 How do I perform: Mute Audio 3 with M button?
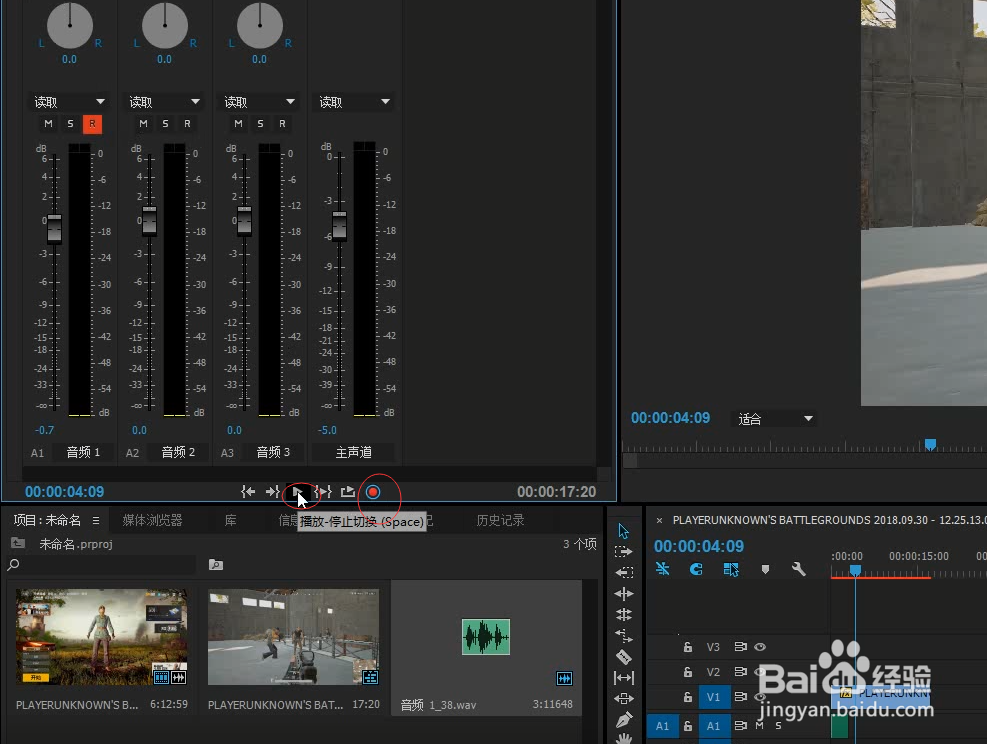[239, 124]
